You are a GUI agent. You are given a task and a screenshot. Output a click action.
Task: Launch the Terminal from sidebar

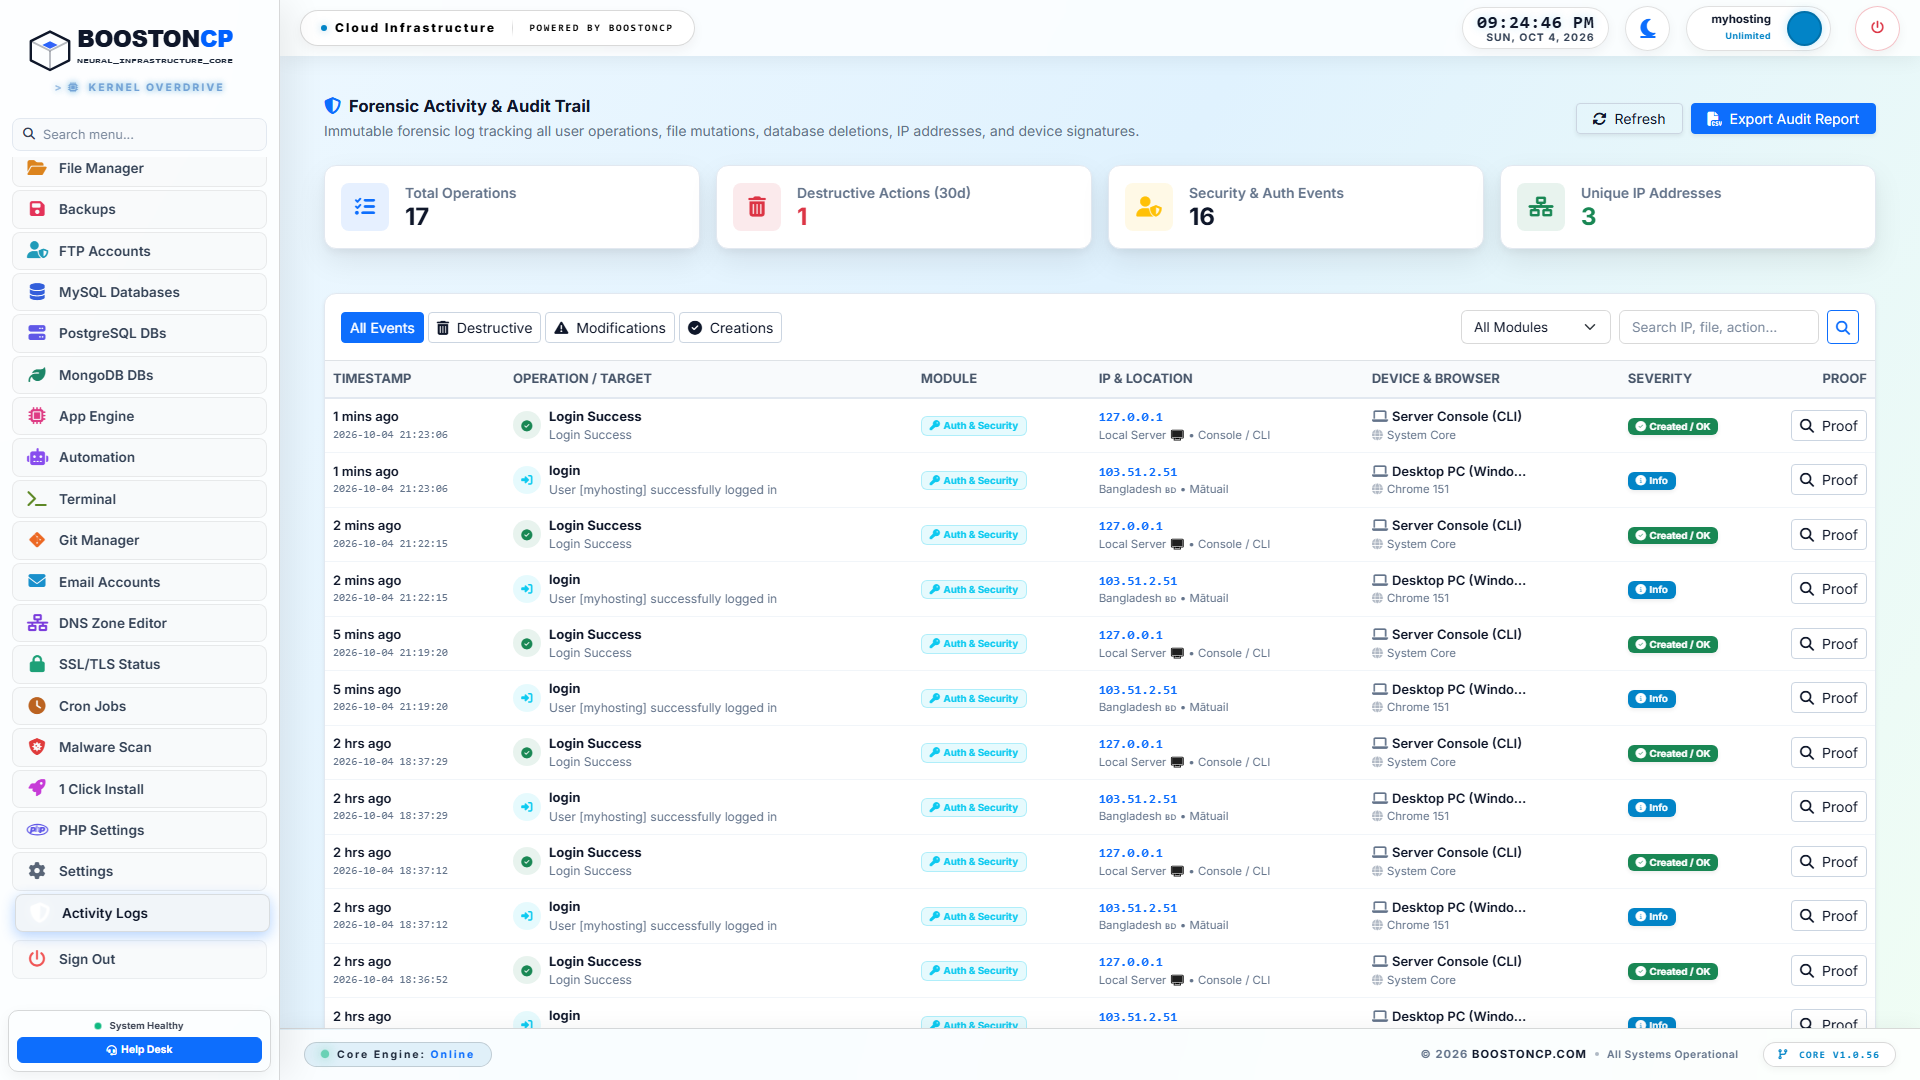pos(140,499)
